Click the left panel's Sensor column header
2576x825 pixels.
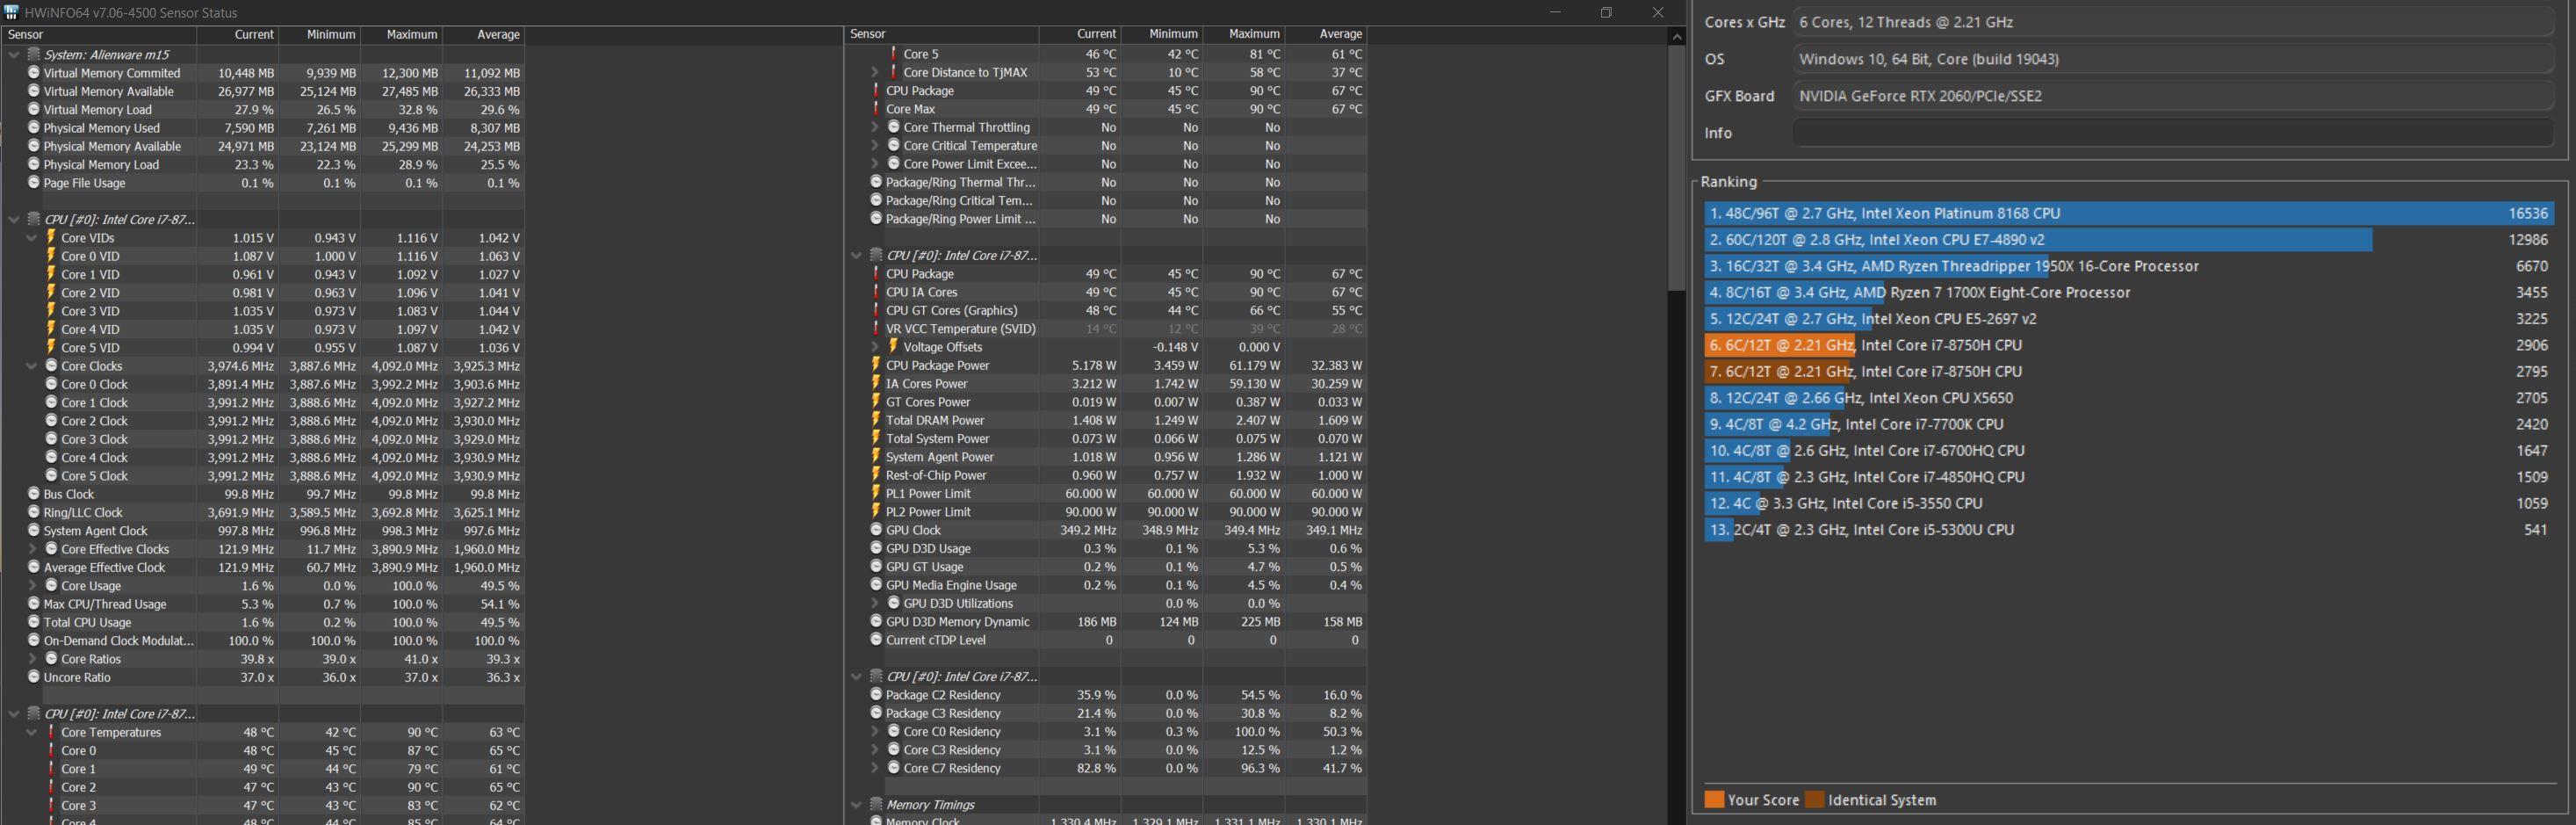(x=99, y=34)
